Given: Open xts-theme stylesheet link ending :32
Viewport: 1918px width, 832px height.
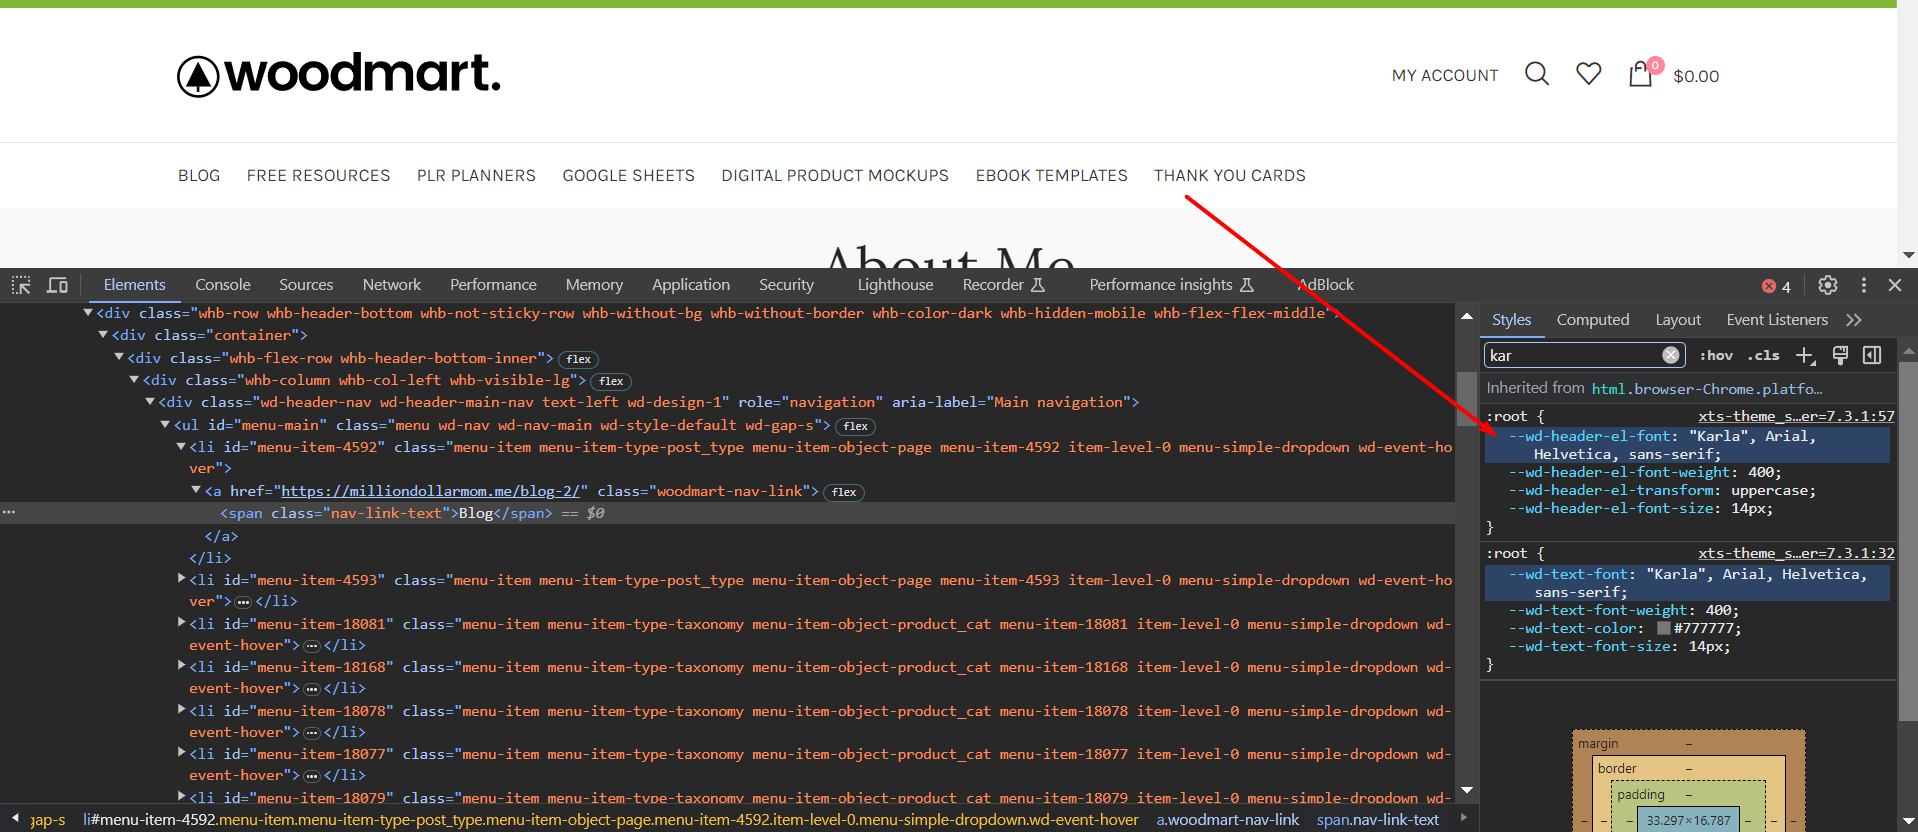Looking at the screenshot, I should coord(1796,553).
